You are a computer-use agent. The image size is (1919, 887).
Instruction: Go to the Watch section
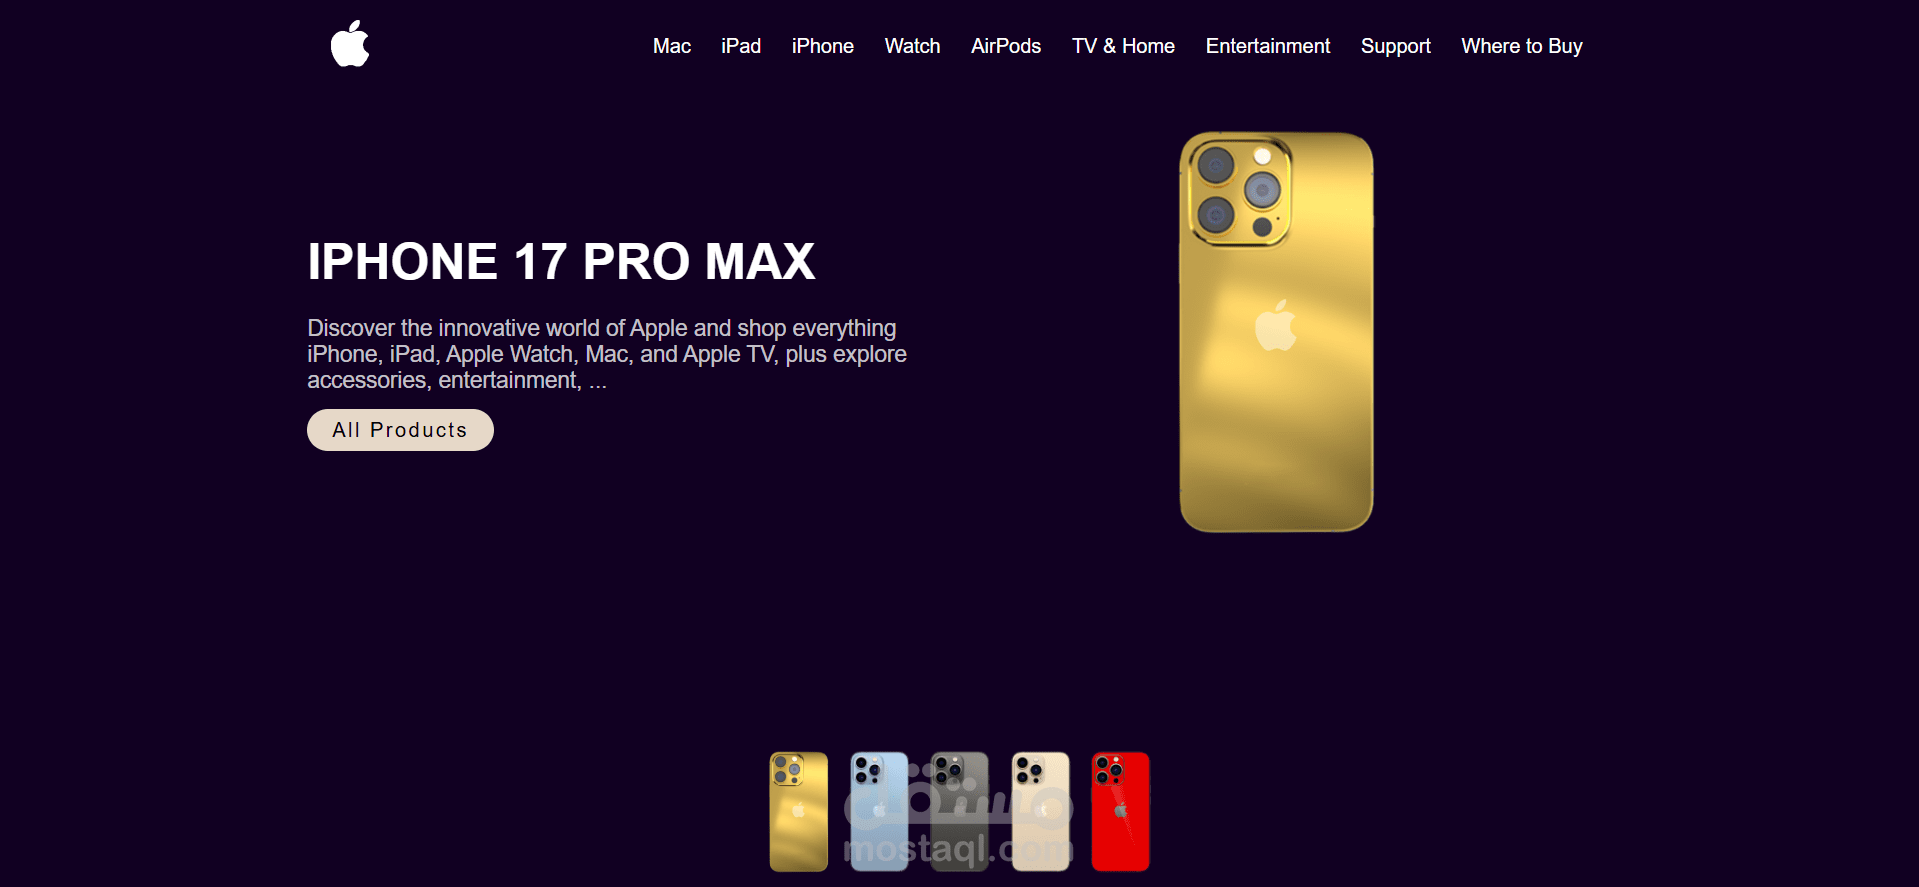912,46
